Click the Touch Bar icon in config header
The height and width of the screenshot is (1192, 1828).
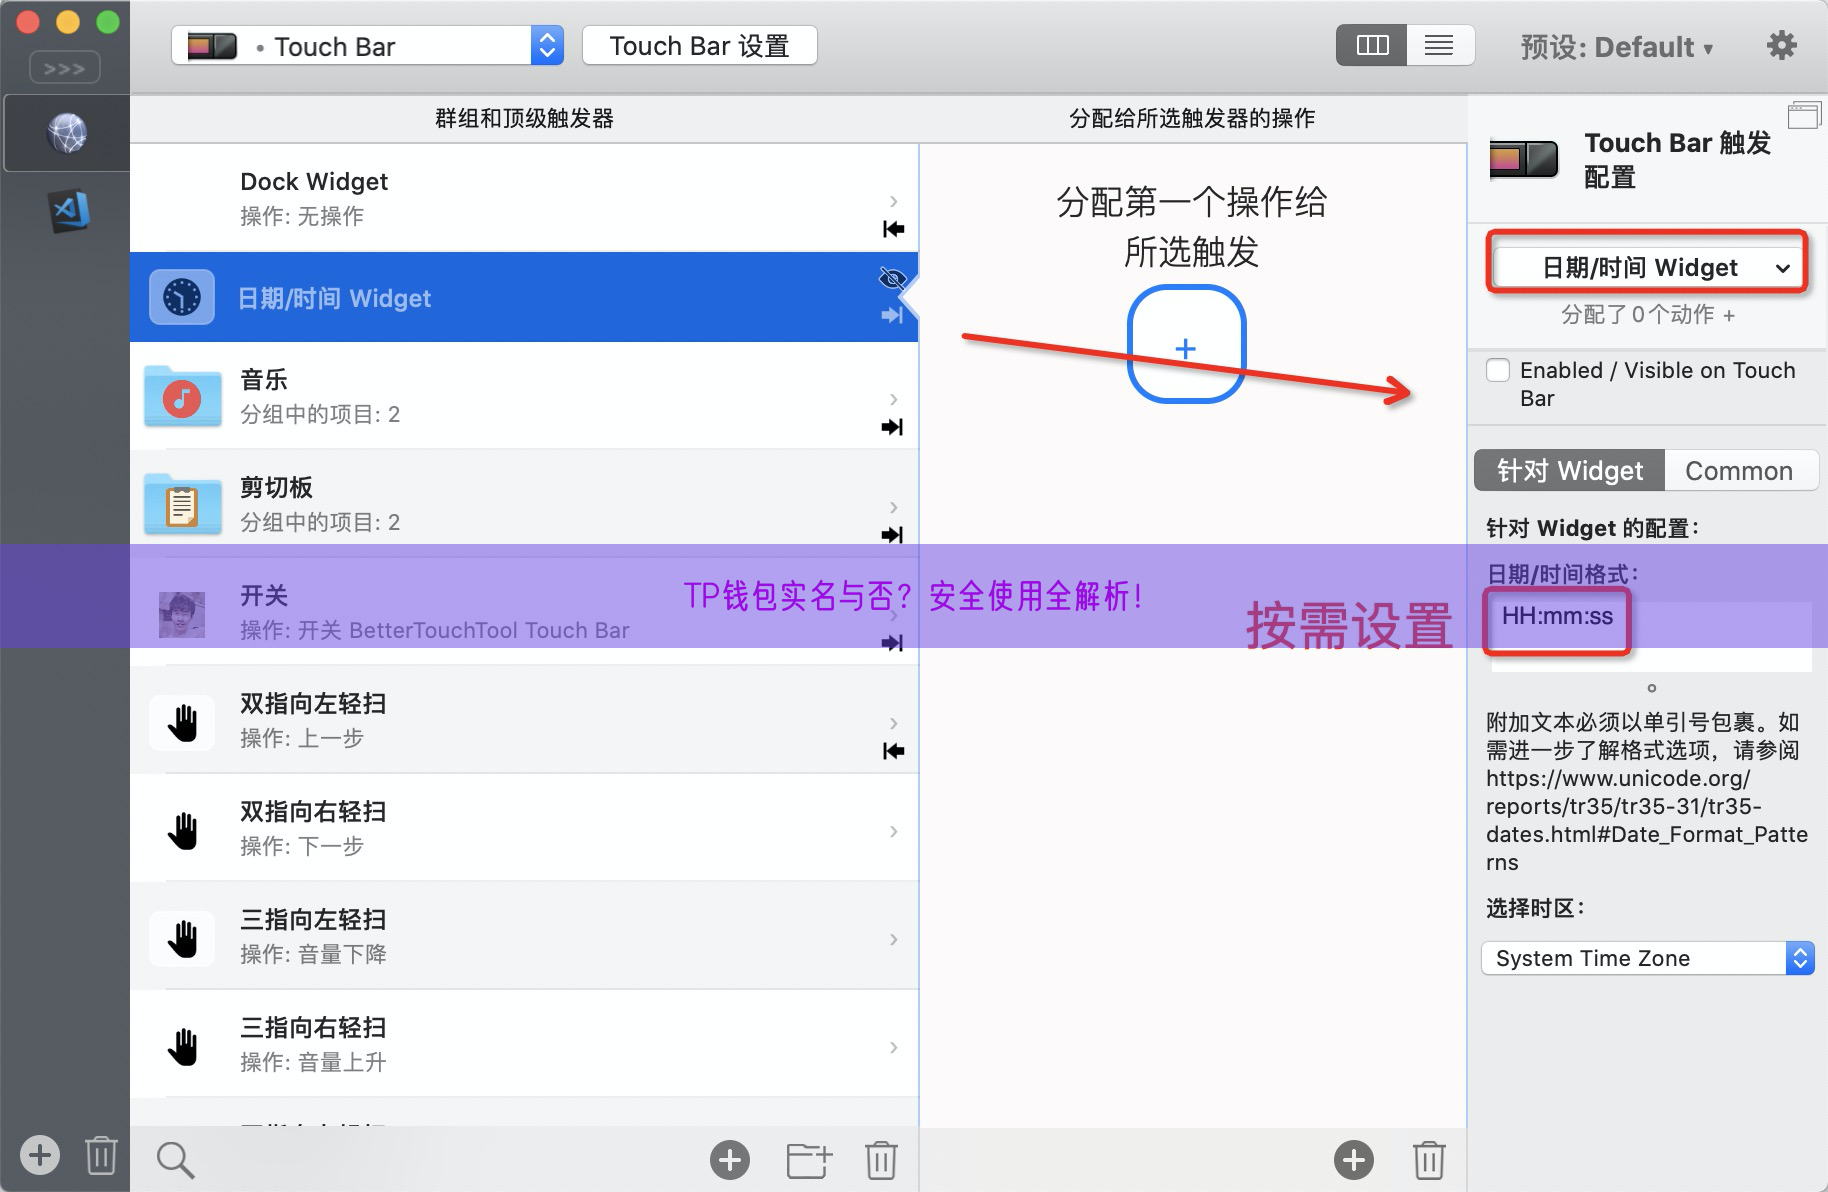[x=1524, y=159]
